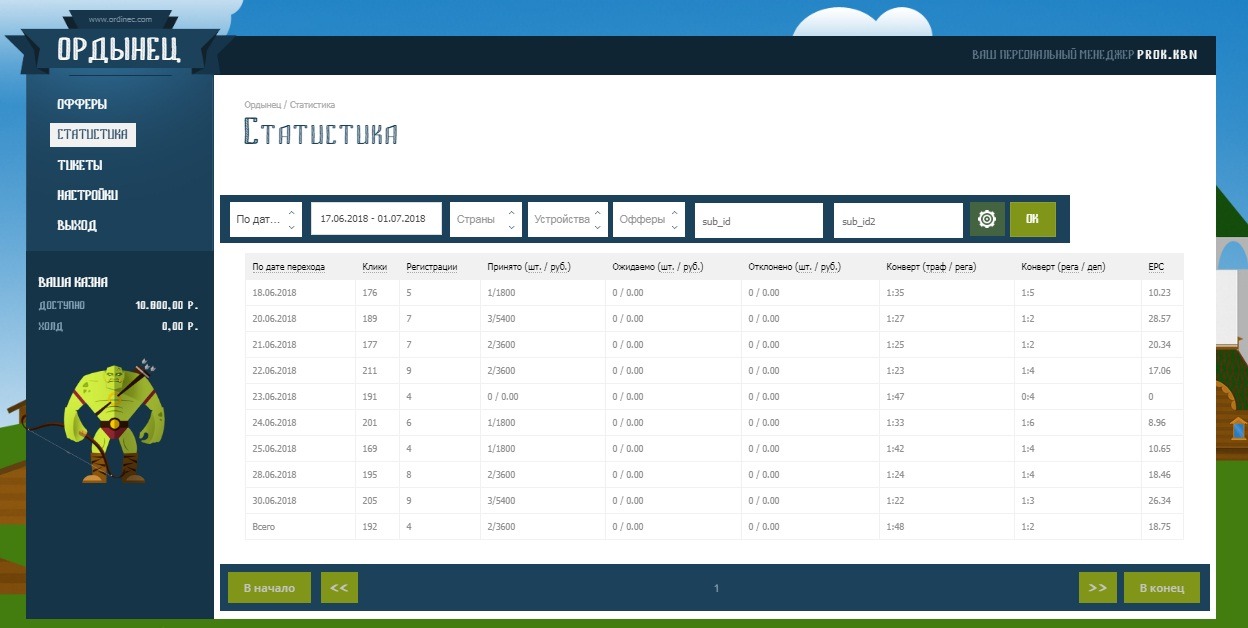
Task: Open the Офферы sidebar menu item
Action: pyautogui.click(x=82, y=104)
